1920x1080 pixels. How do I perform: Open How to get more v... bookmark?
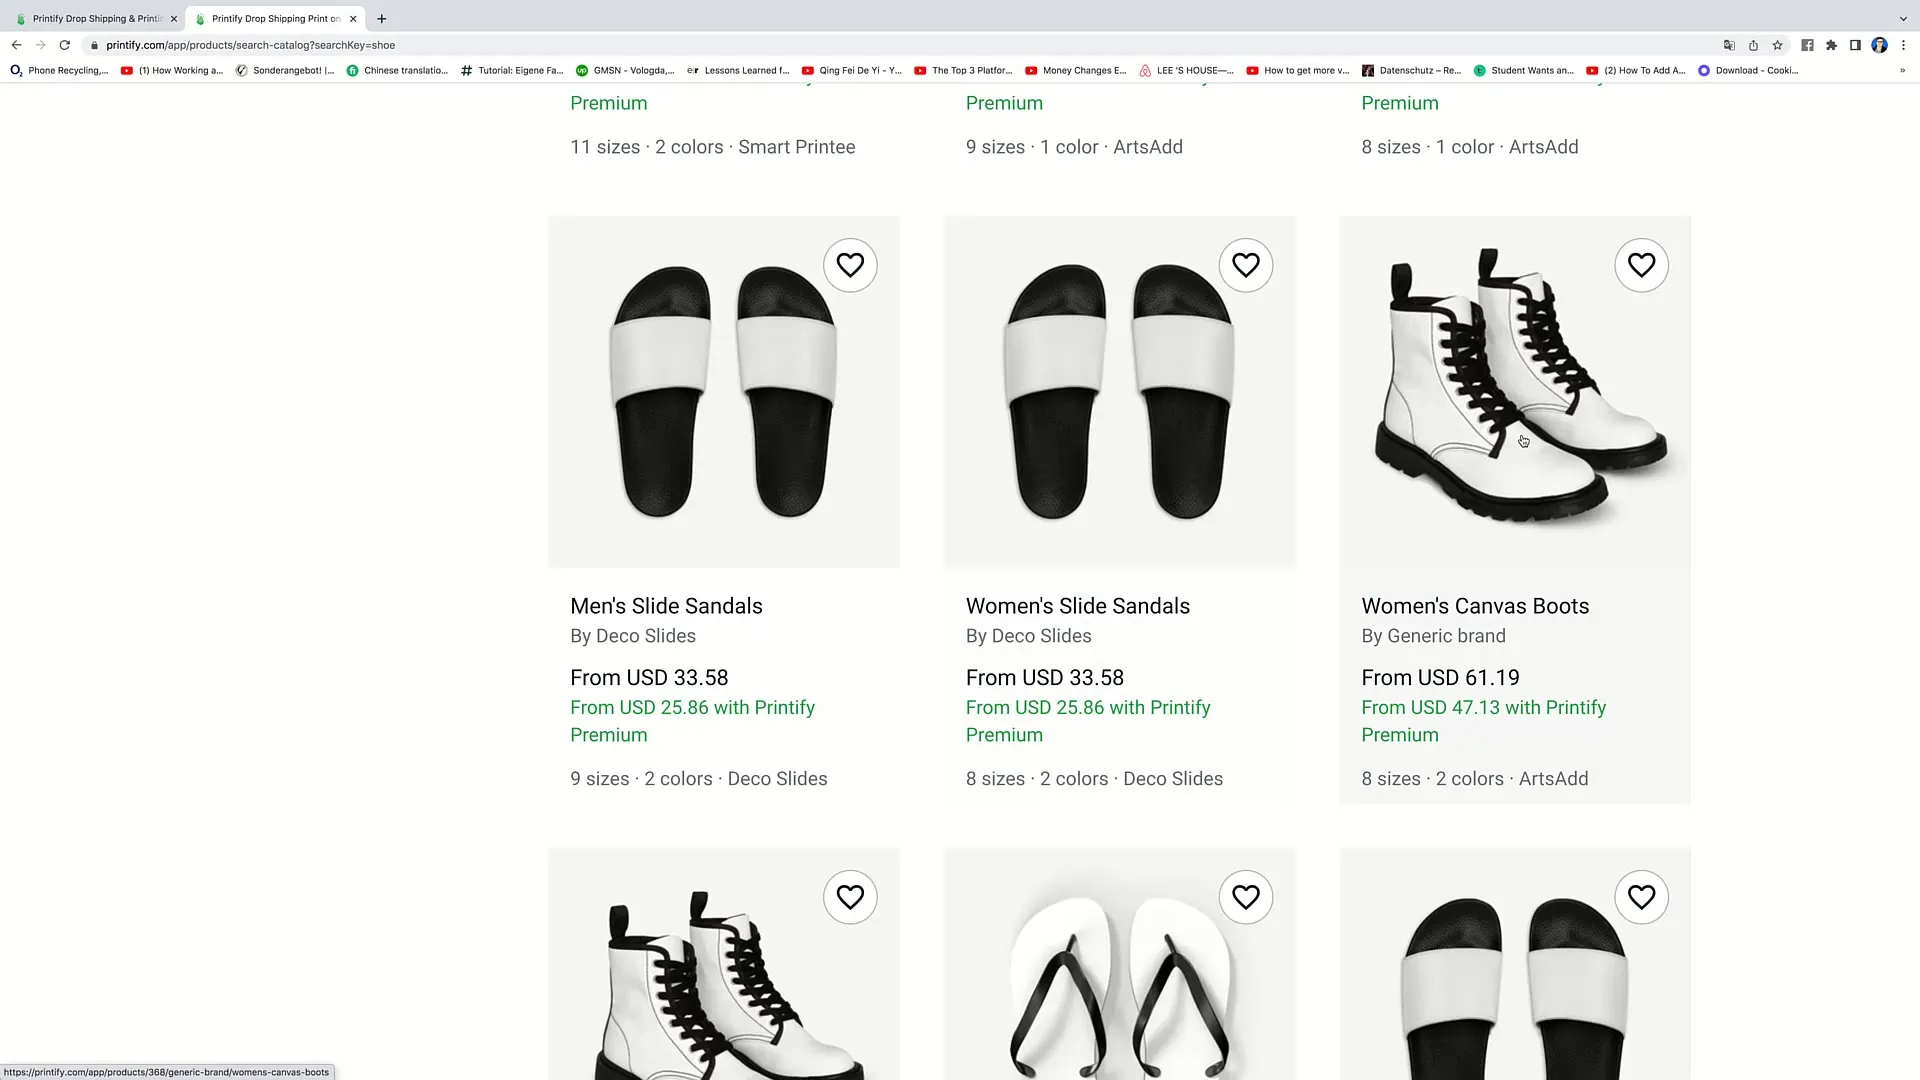point(1298,70)
